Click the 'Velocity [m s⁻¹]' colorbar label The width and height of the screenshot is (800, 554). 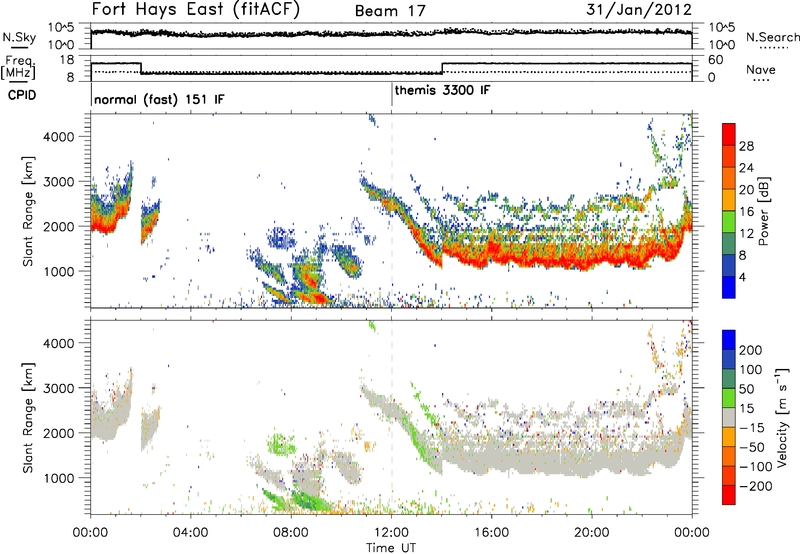(782, 418)
